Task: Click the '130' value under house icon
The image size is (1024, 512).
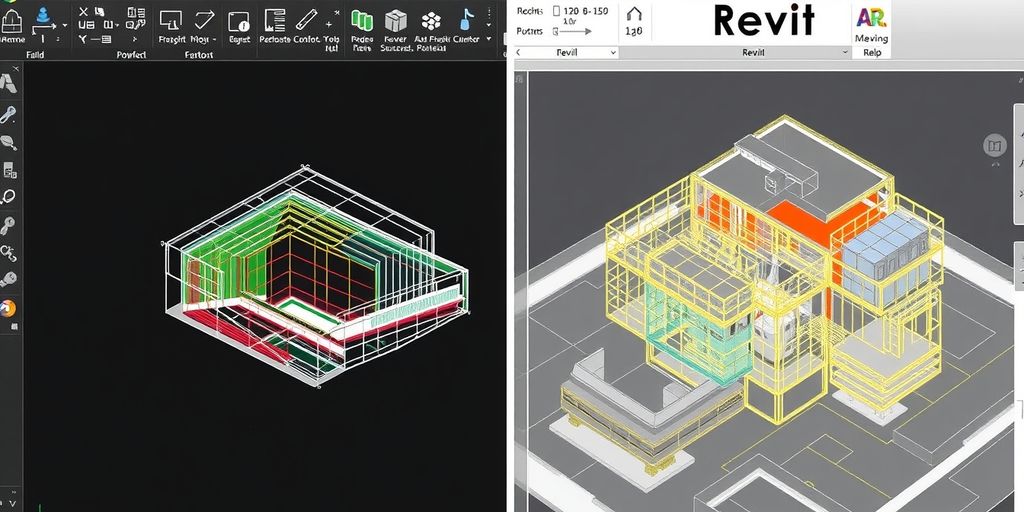Action: point(633,31)
